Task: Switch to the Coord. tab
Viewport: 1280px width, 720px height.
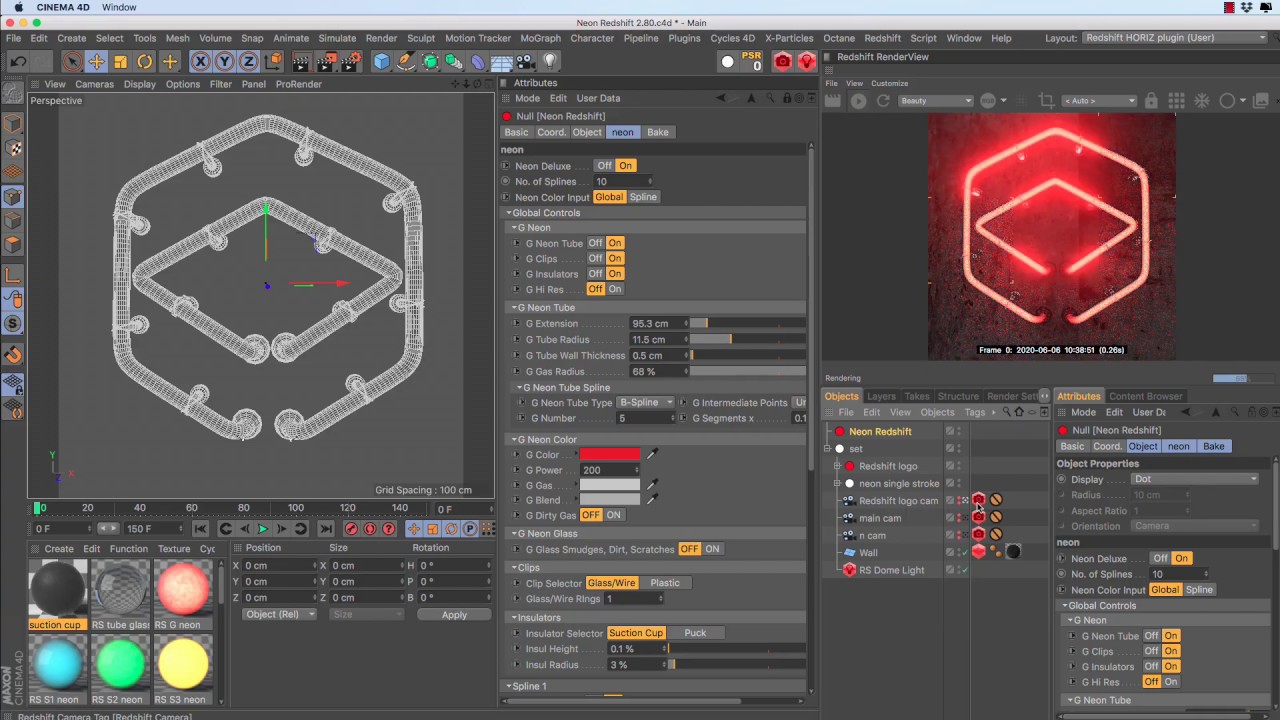Action: (x=551, y=132)
